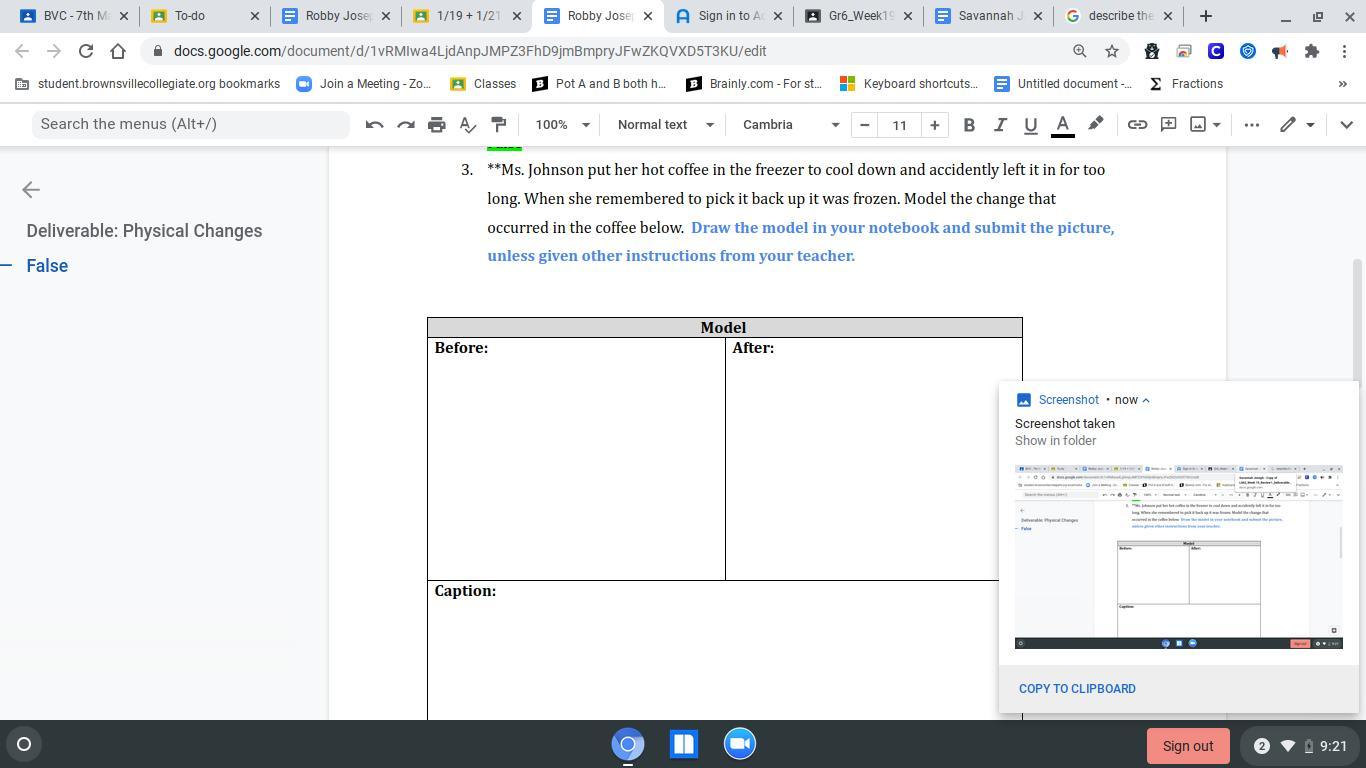
Task: Click the undo arrow icon
Action: coord(374,125)
